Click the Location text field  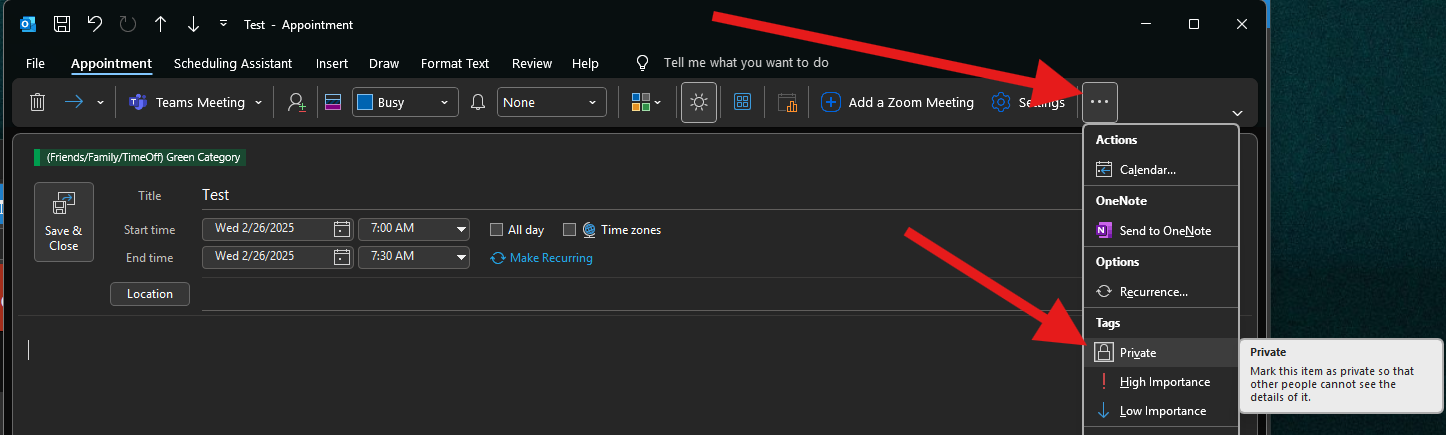point(640,294)
